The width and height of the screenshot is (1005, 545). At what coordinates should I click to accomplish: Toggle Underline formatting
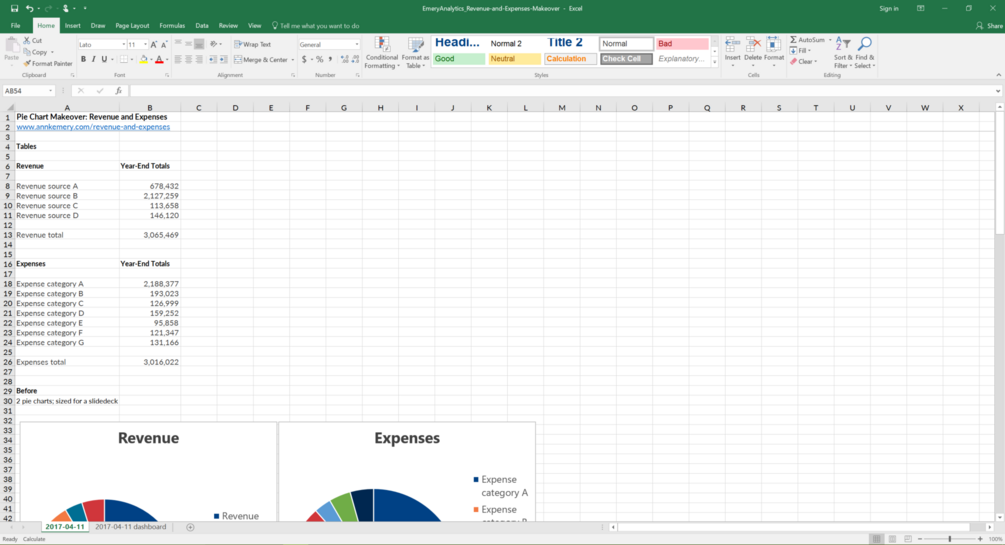(x=104, y=60)
